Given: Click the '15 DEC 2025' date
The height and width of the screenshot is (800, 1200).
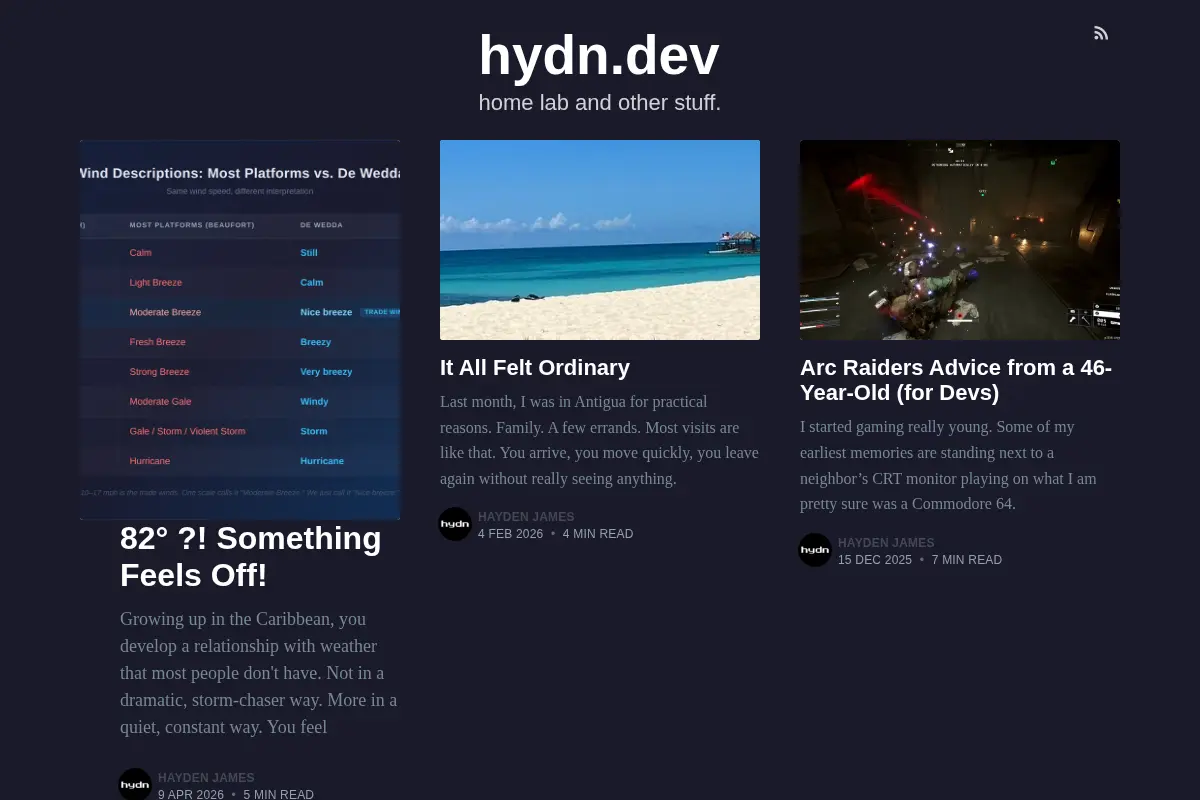Looking at the screenshot, I should [x=875, y=560].
